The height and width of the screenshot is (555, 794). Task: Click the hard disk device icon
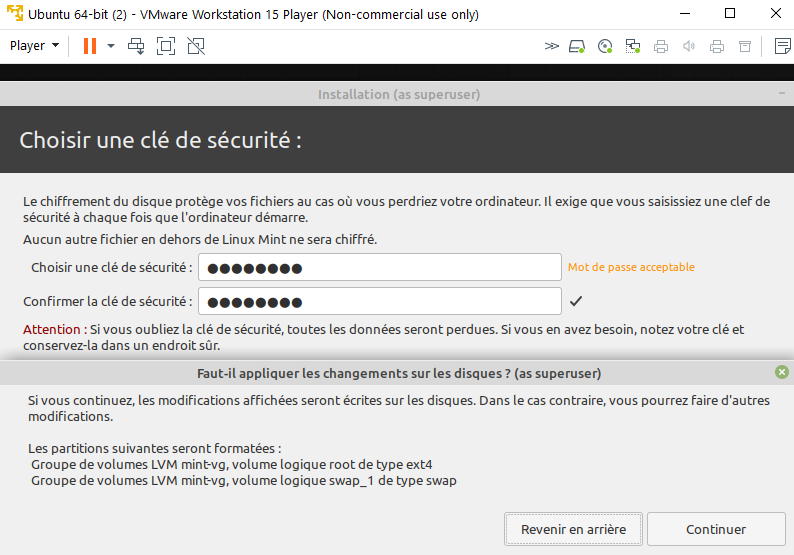(577, 47)
